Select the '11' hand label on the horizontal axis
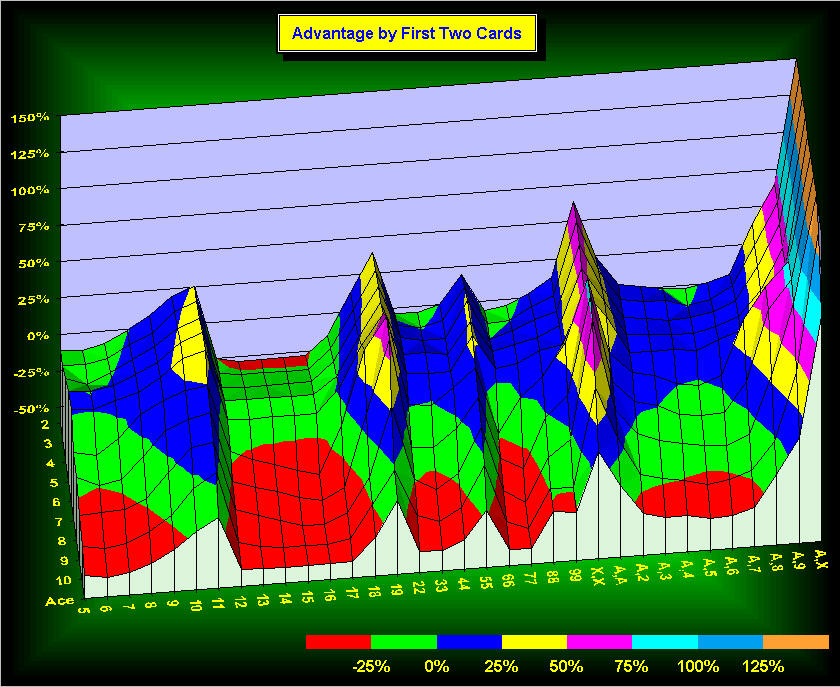840x687 pixels. click(x=218, y=603)
